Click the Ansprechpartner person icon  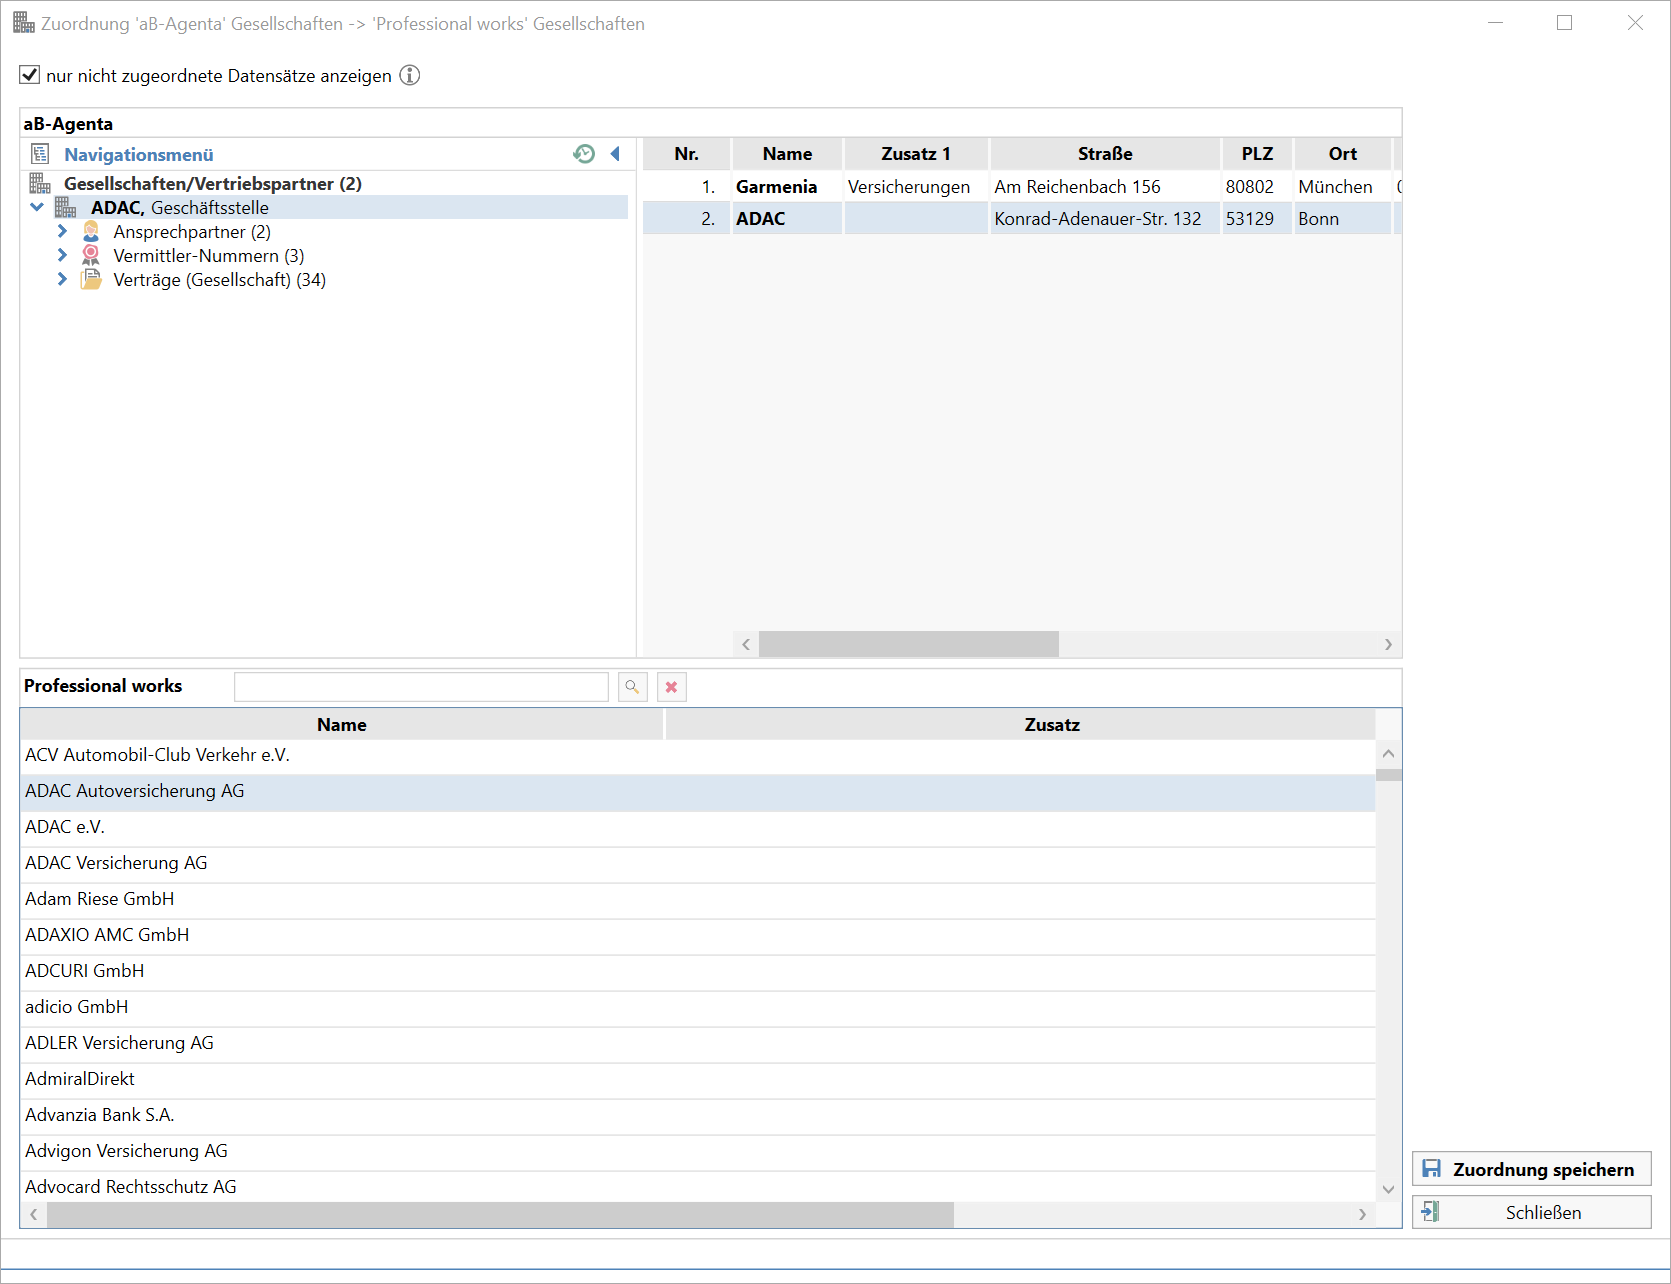[91, 232]
